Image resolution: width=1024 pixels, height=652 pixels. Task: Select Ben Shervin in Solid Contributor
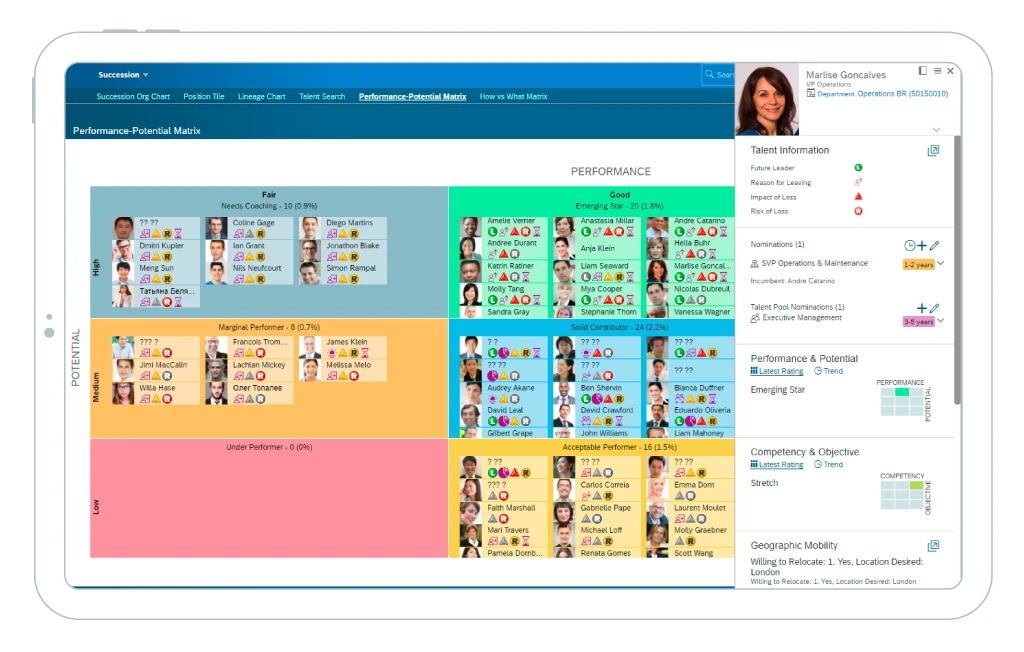596,393
